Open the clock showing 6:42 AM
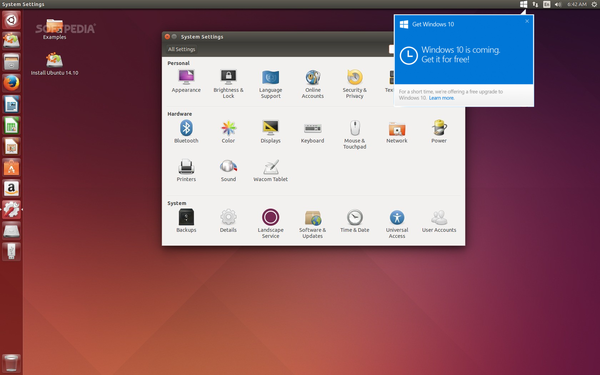600x375 pixels. 577,4
